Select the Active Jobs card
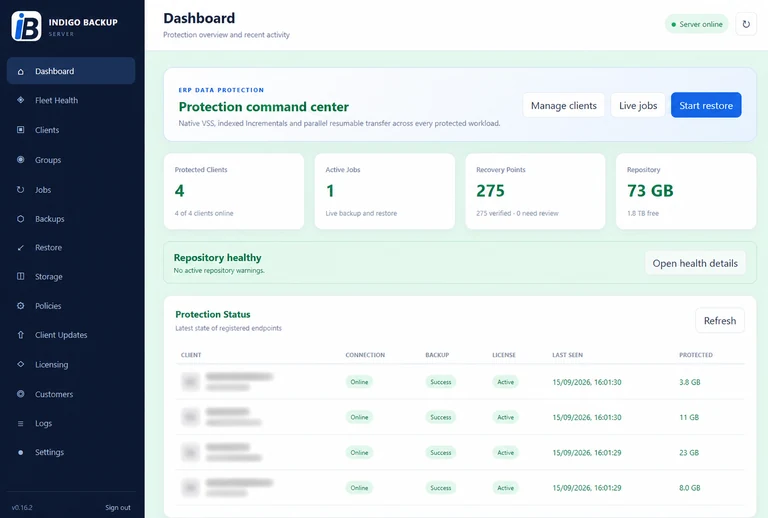The height and width of the screenshot is (518, 768). point(384,191)
